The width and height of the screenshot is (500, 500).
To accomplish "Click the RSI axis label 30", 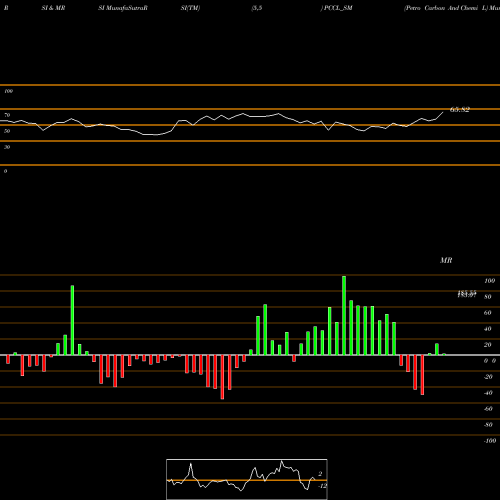I will [7, 147].
